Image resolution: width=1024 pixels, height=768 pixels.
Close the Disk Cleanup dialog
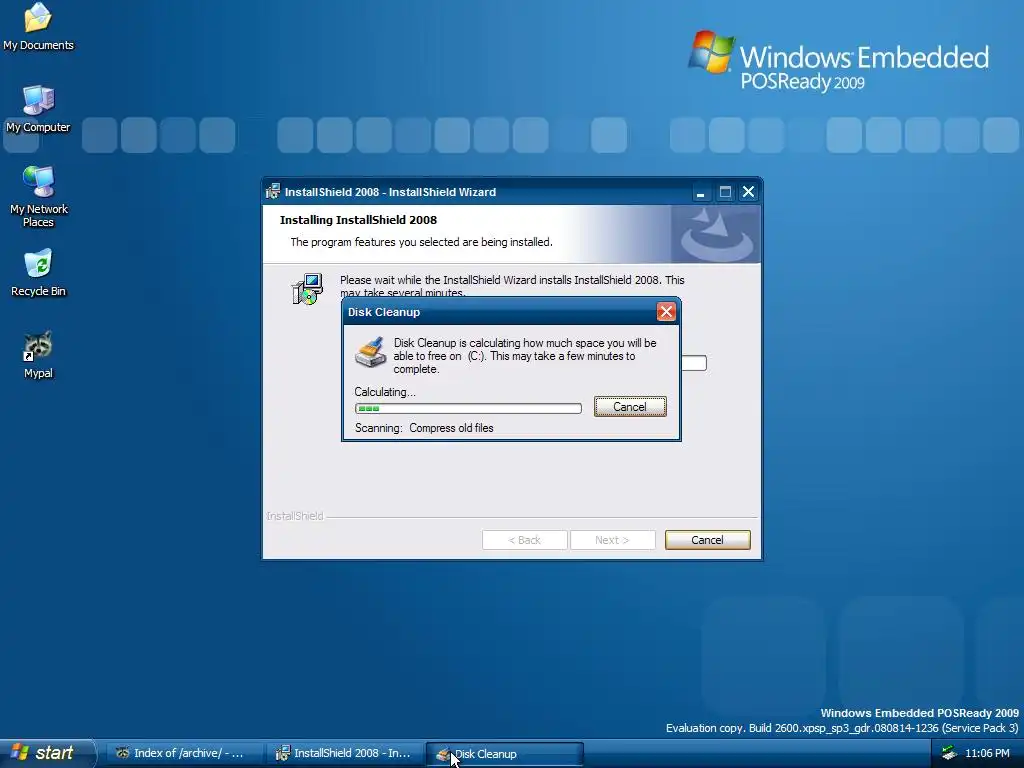pyautogui.click(x=666, y=312)
